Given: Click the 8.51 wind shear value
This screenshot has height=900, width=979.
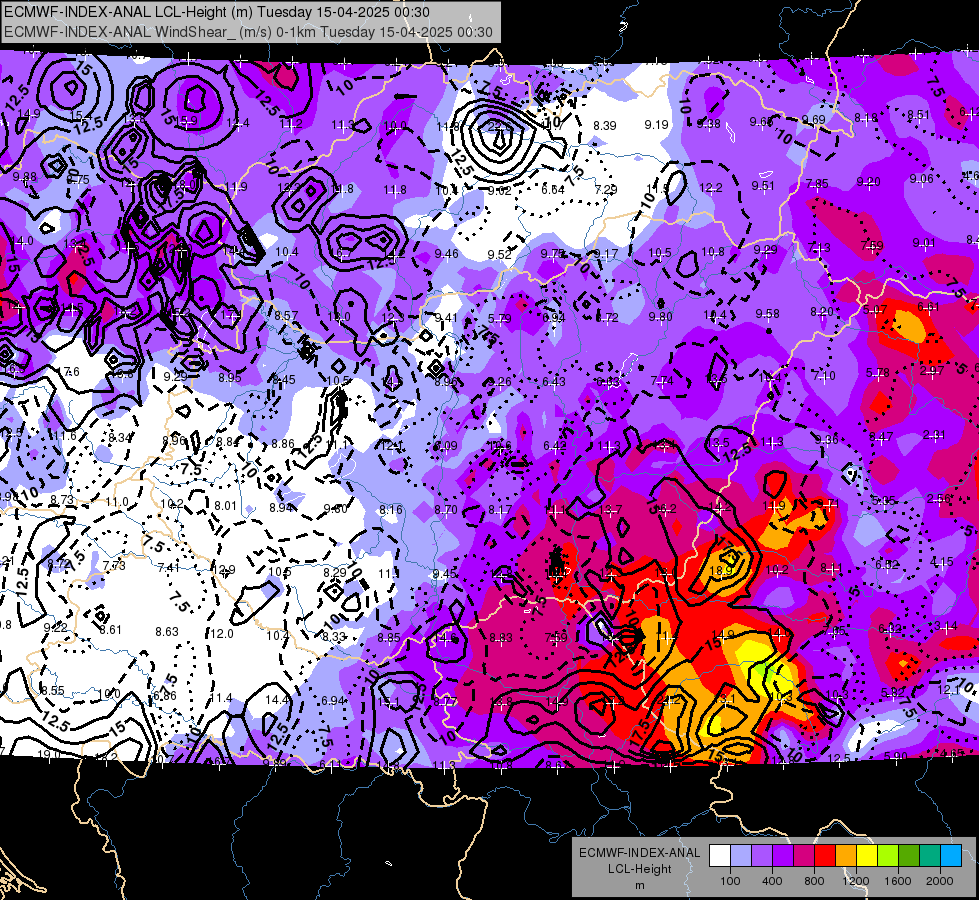Looking at the screenshot, I should [x=918, y=115].
